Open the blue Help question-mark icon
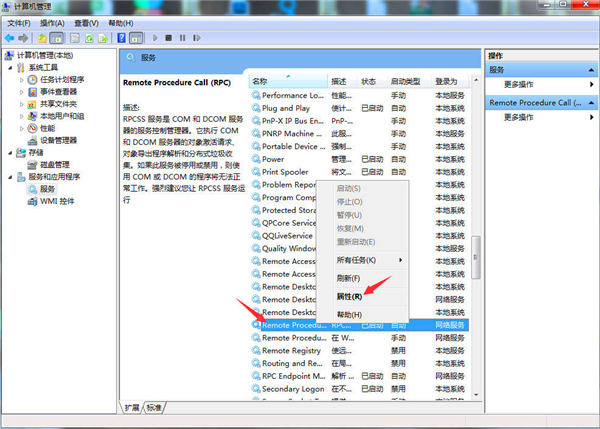This screenshot has width=600, height=429. click(x=121, y=38)
